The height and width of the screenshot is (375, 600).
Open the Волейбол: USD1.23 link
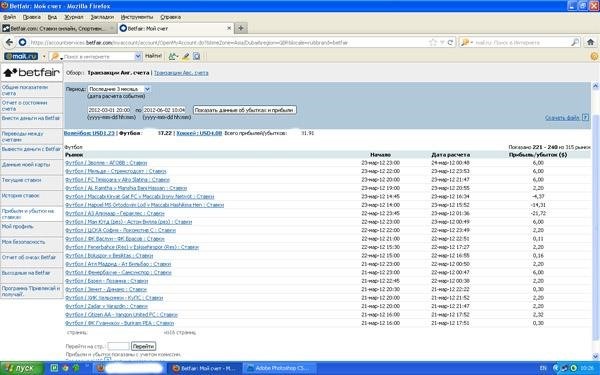[x=89, y=133]
